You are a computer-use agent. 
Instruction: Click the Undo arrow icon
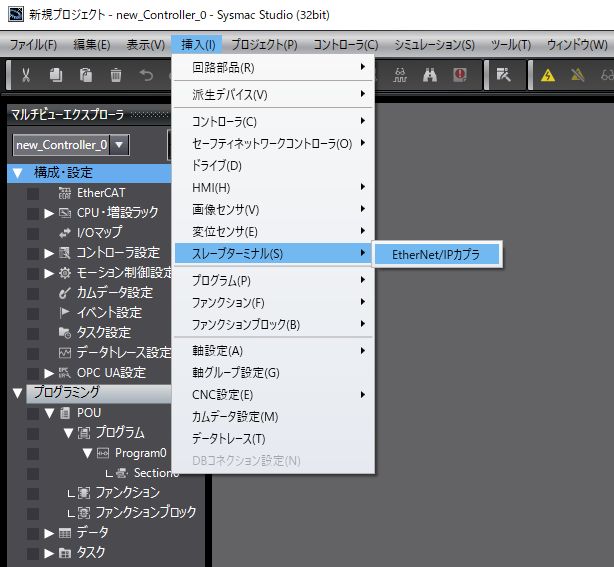point(146,74)
